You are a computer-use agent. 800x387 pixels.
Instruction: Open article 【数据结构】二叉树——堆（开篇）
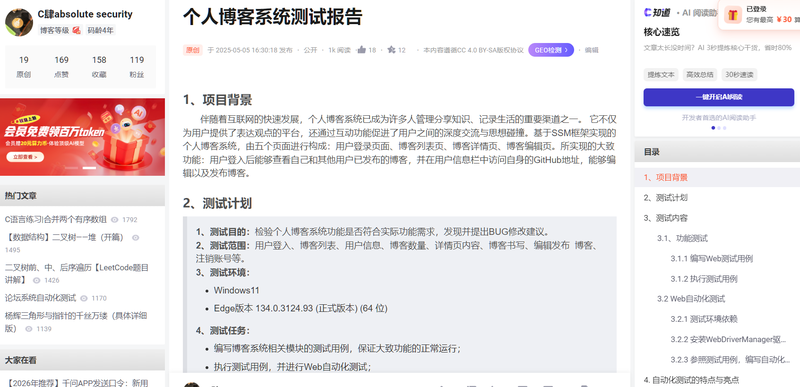[x=65, y=237]
